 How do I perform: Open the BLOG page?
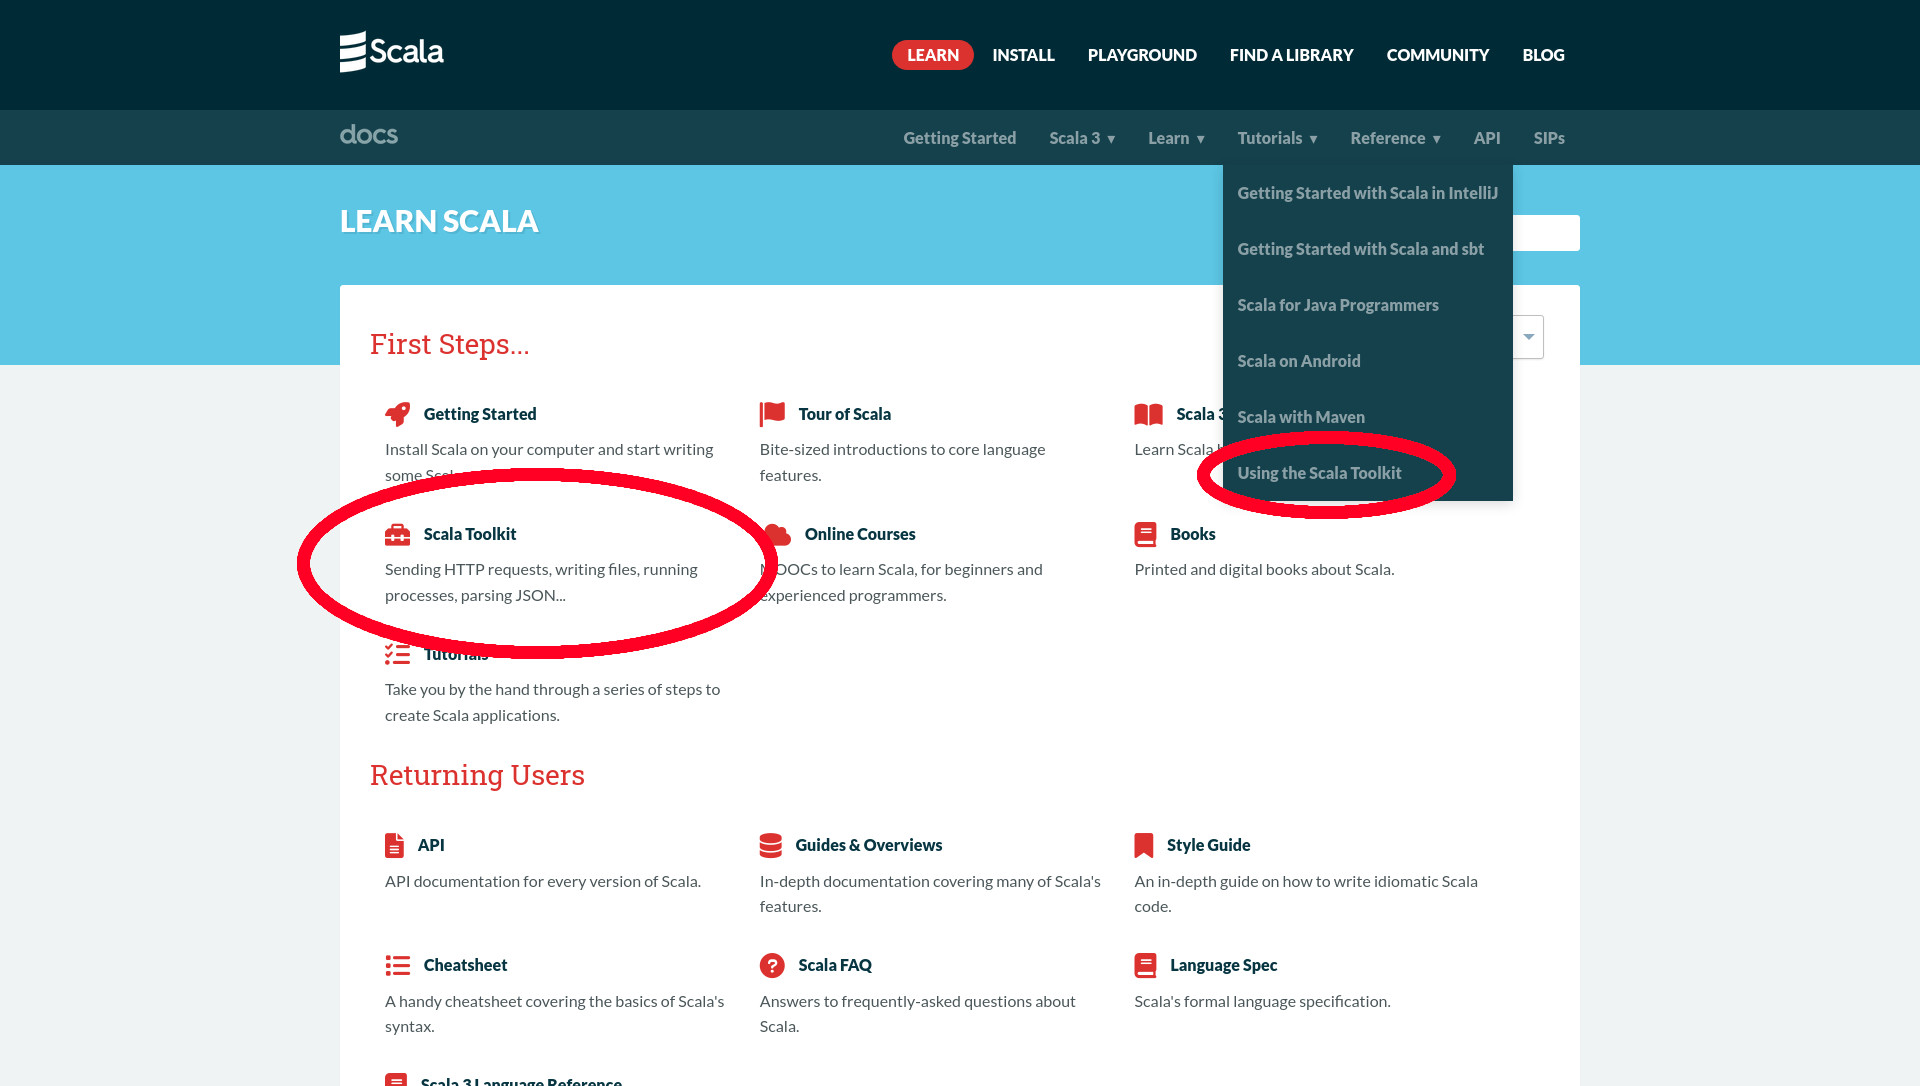(x=1543, y=55)
